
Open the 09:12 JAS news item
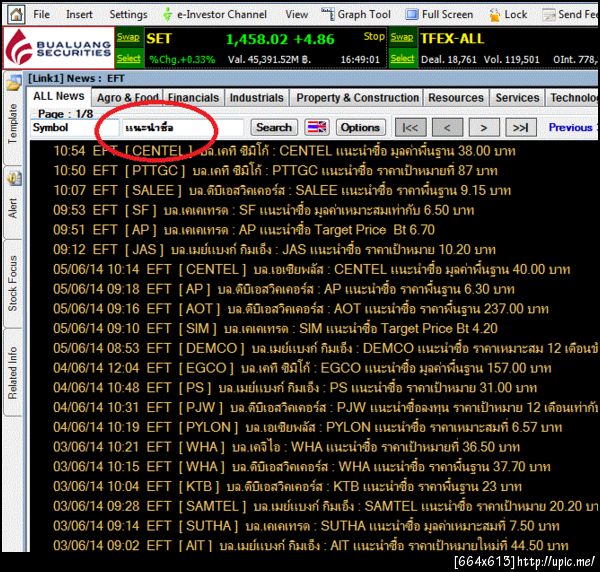tap(274, 249)
